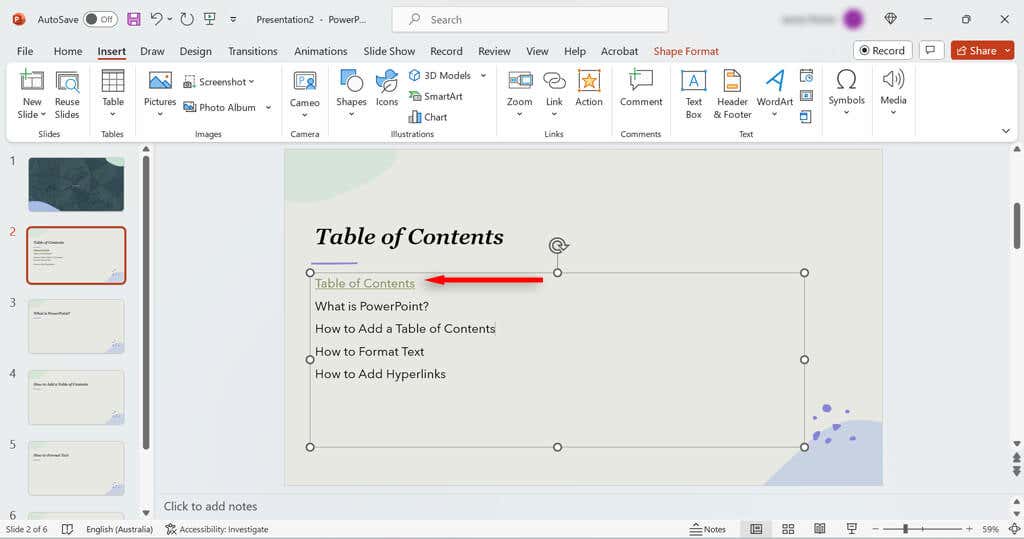Switch to Slide Sorter view
Image resolution: width=1024 pixels, height=539 pixels.
[x=788, y=529]
